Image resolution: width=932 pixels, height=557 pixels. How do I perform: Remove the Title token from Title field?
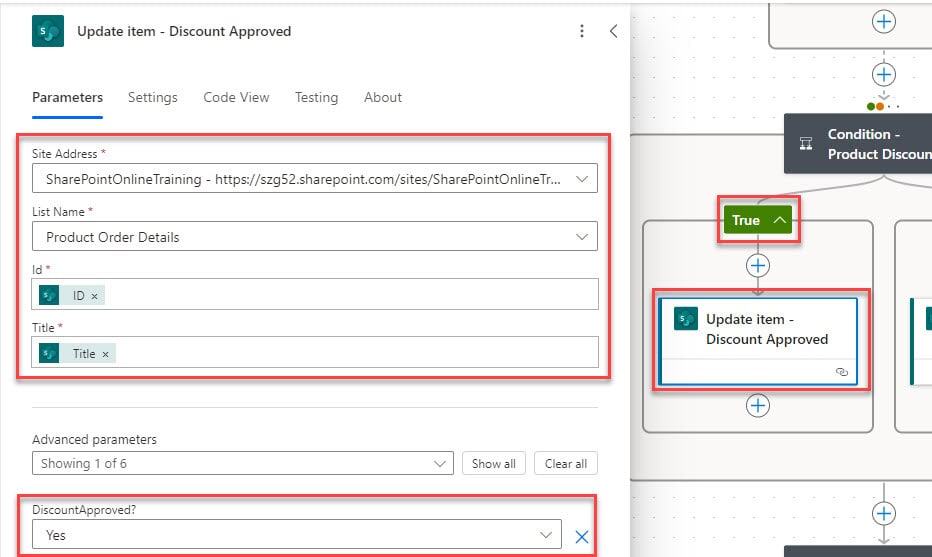[x=105, y=354]
